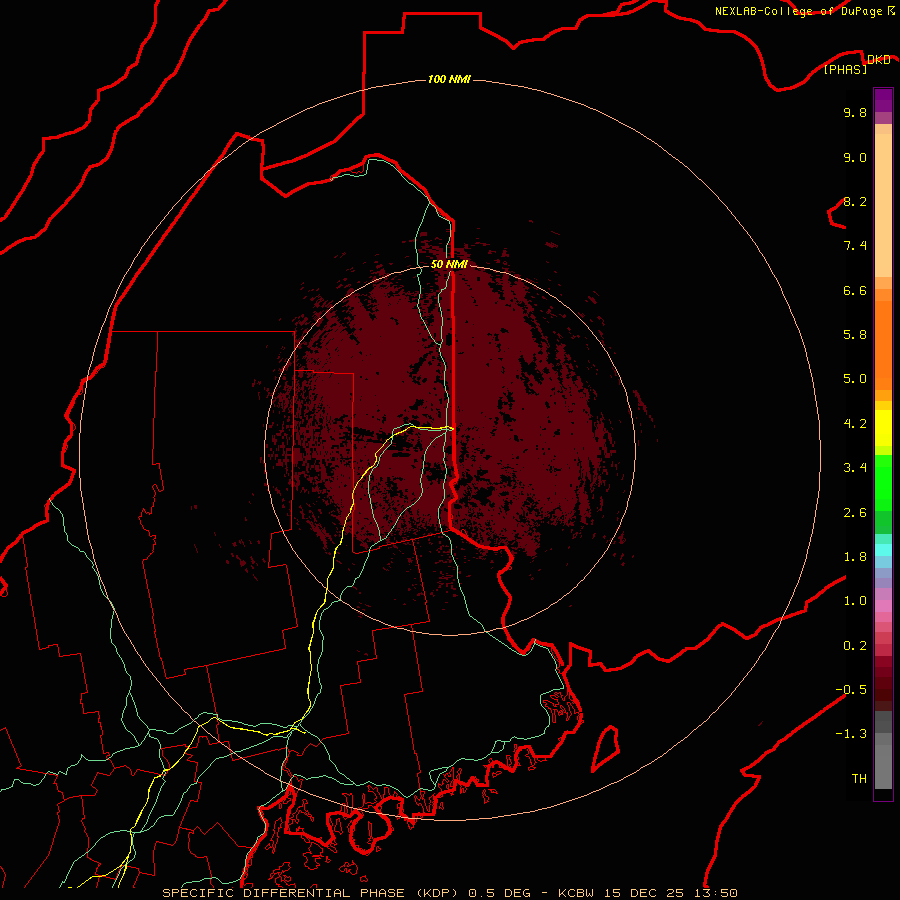The image size is (900, 900).
Task: Click the -0.5 scale value
Action: [x=851, y=690]
